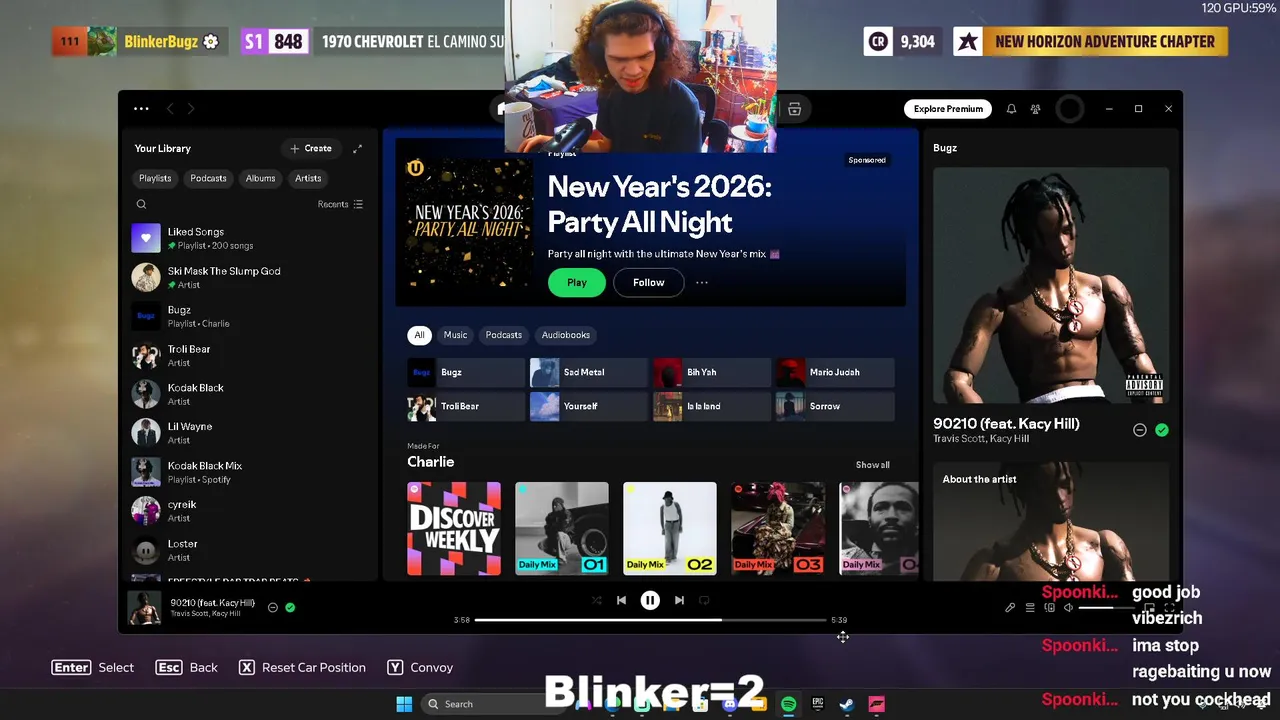Open Daily Mix 02 cover
This screenshot has height=720, width=1280.
670,529
